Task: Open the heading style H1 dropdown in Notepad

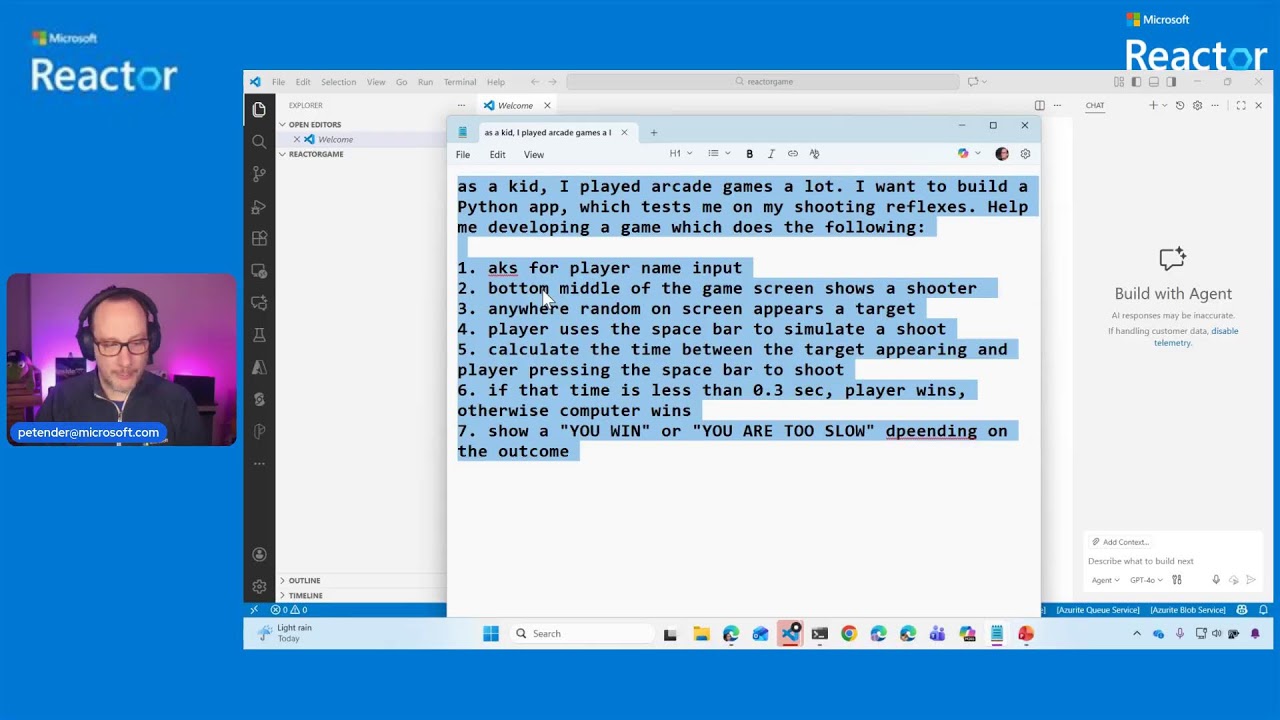Action: coord(681,154)
